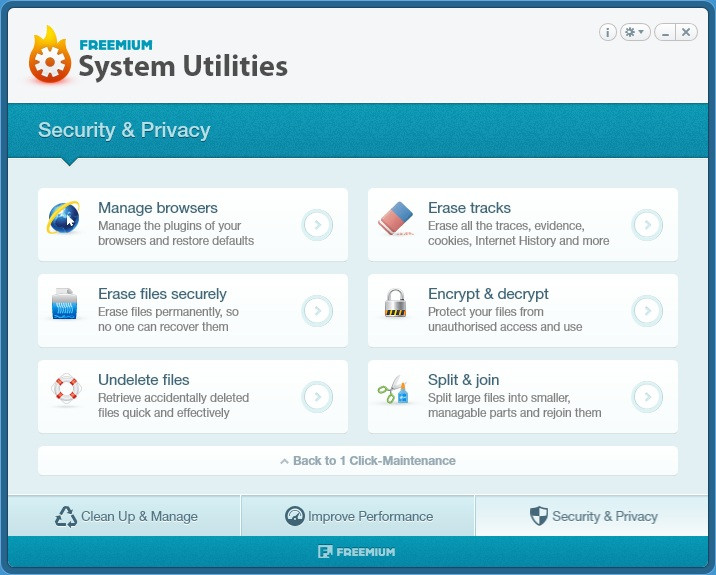
Task: Close the System Utilities window
Action: 686,32
